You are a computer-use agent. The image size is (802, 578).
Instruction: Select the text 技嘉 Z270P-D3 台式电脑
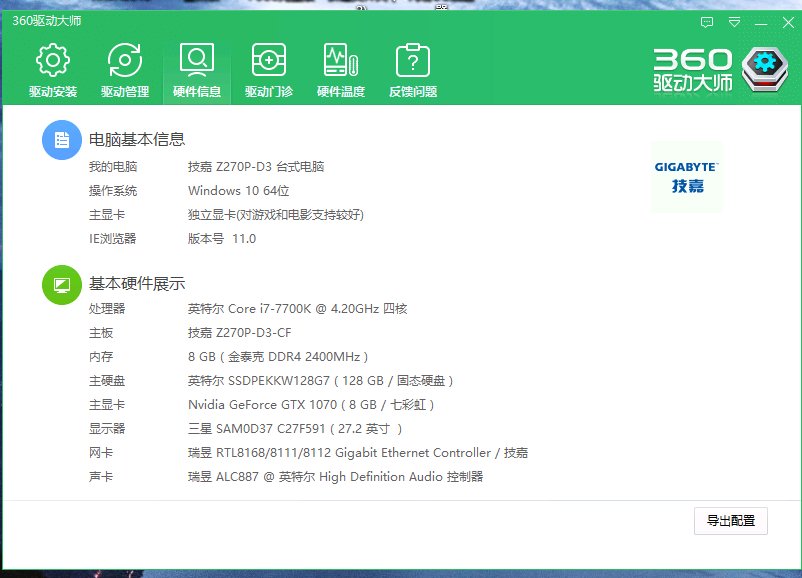(x=256, y=167)
